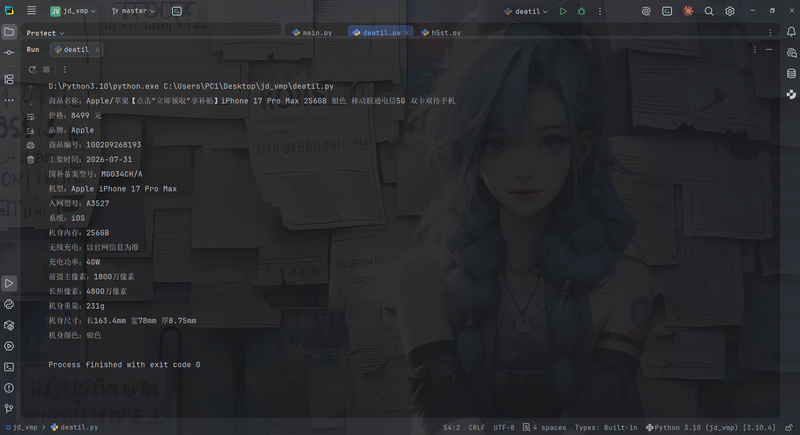Open Notifications bell icon
Screen dimensions: 800x435
coord(791,32)
